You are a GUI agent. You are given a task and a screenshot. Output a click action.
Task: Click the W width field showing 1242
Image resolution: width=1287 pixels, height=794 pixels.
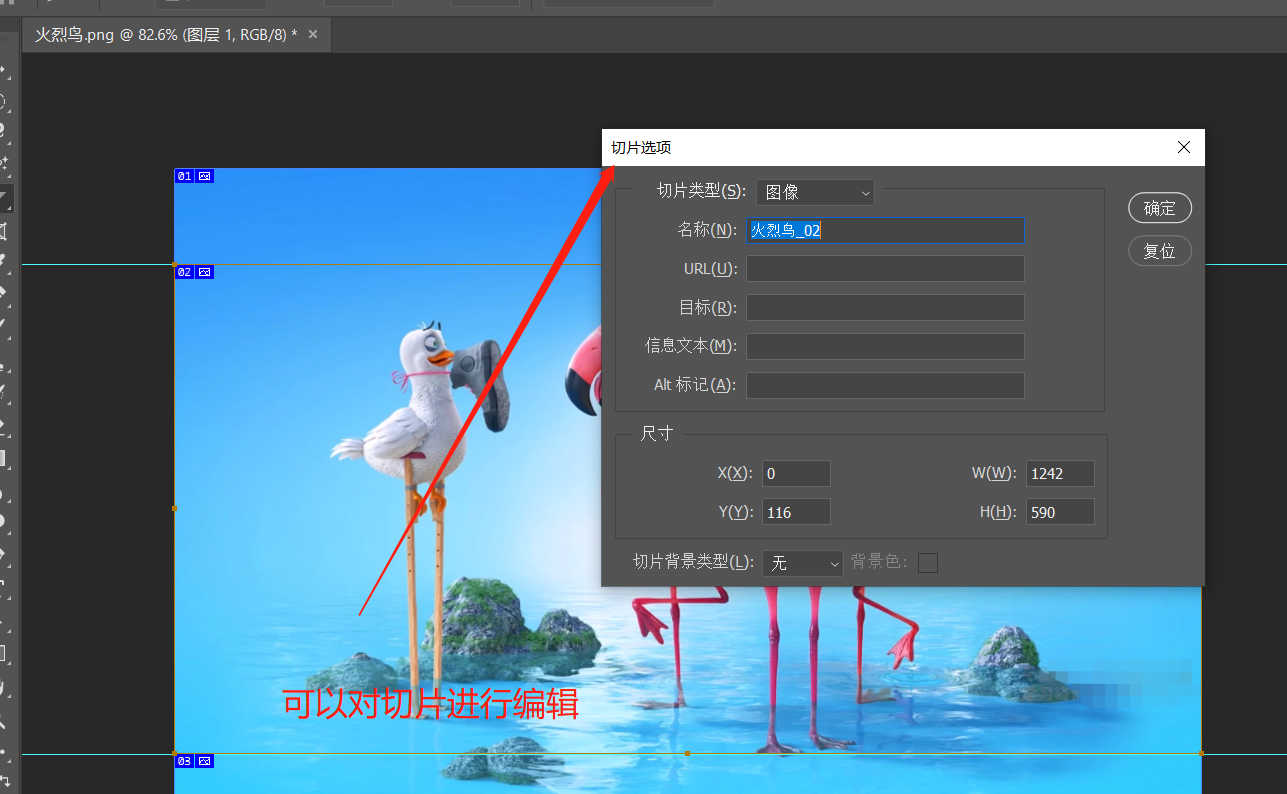(1060, 473)
